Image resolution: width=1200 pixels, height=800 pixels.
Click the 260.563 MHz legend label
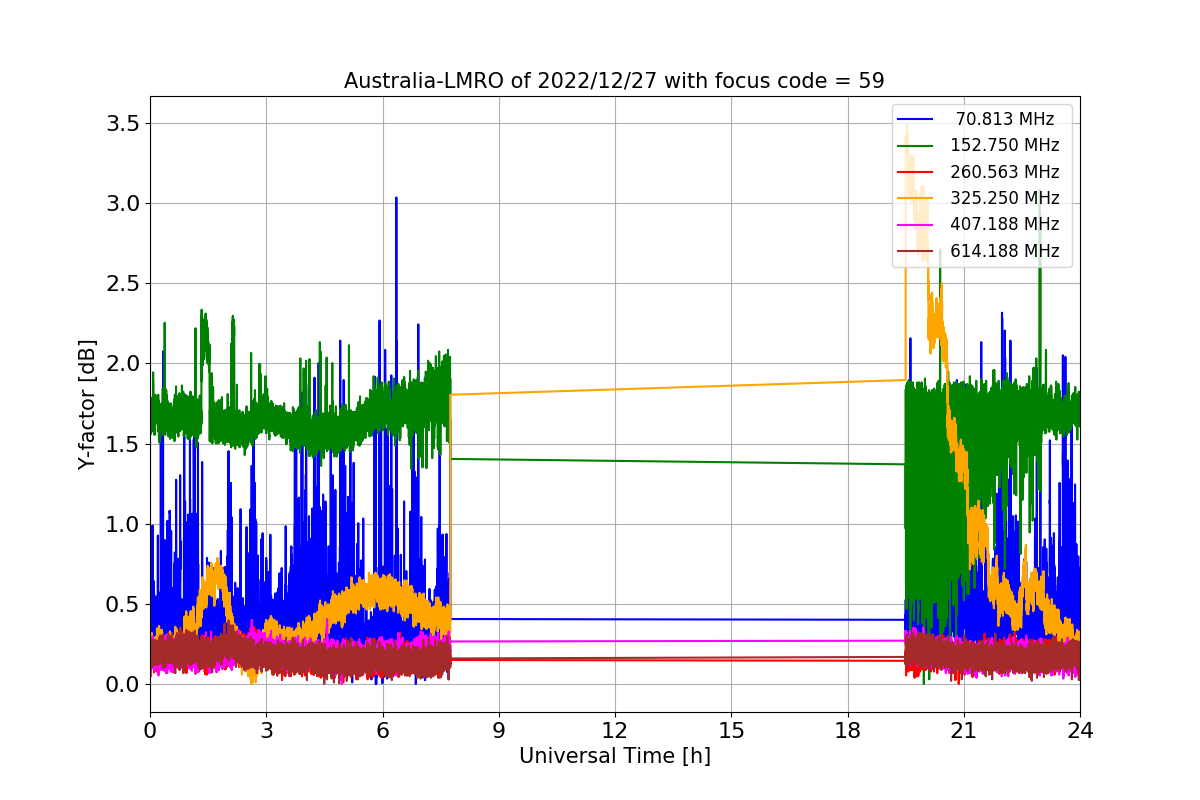pyautogui.click(x=1005, y=172)
